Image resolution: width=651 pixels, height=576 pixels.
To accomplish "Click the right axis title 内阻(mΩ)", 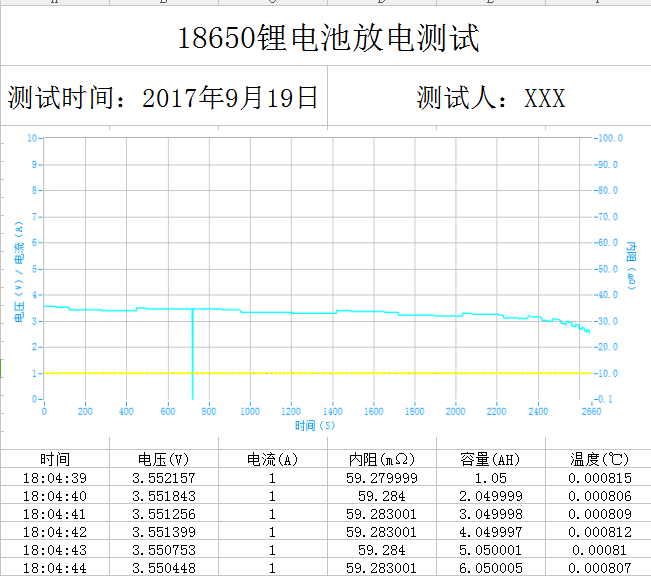I will [631, 266].
